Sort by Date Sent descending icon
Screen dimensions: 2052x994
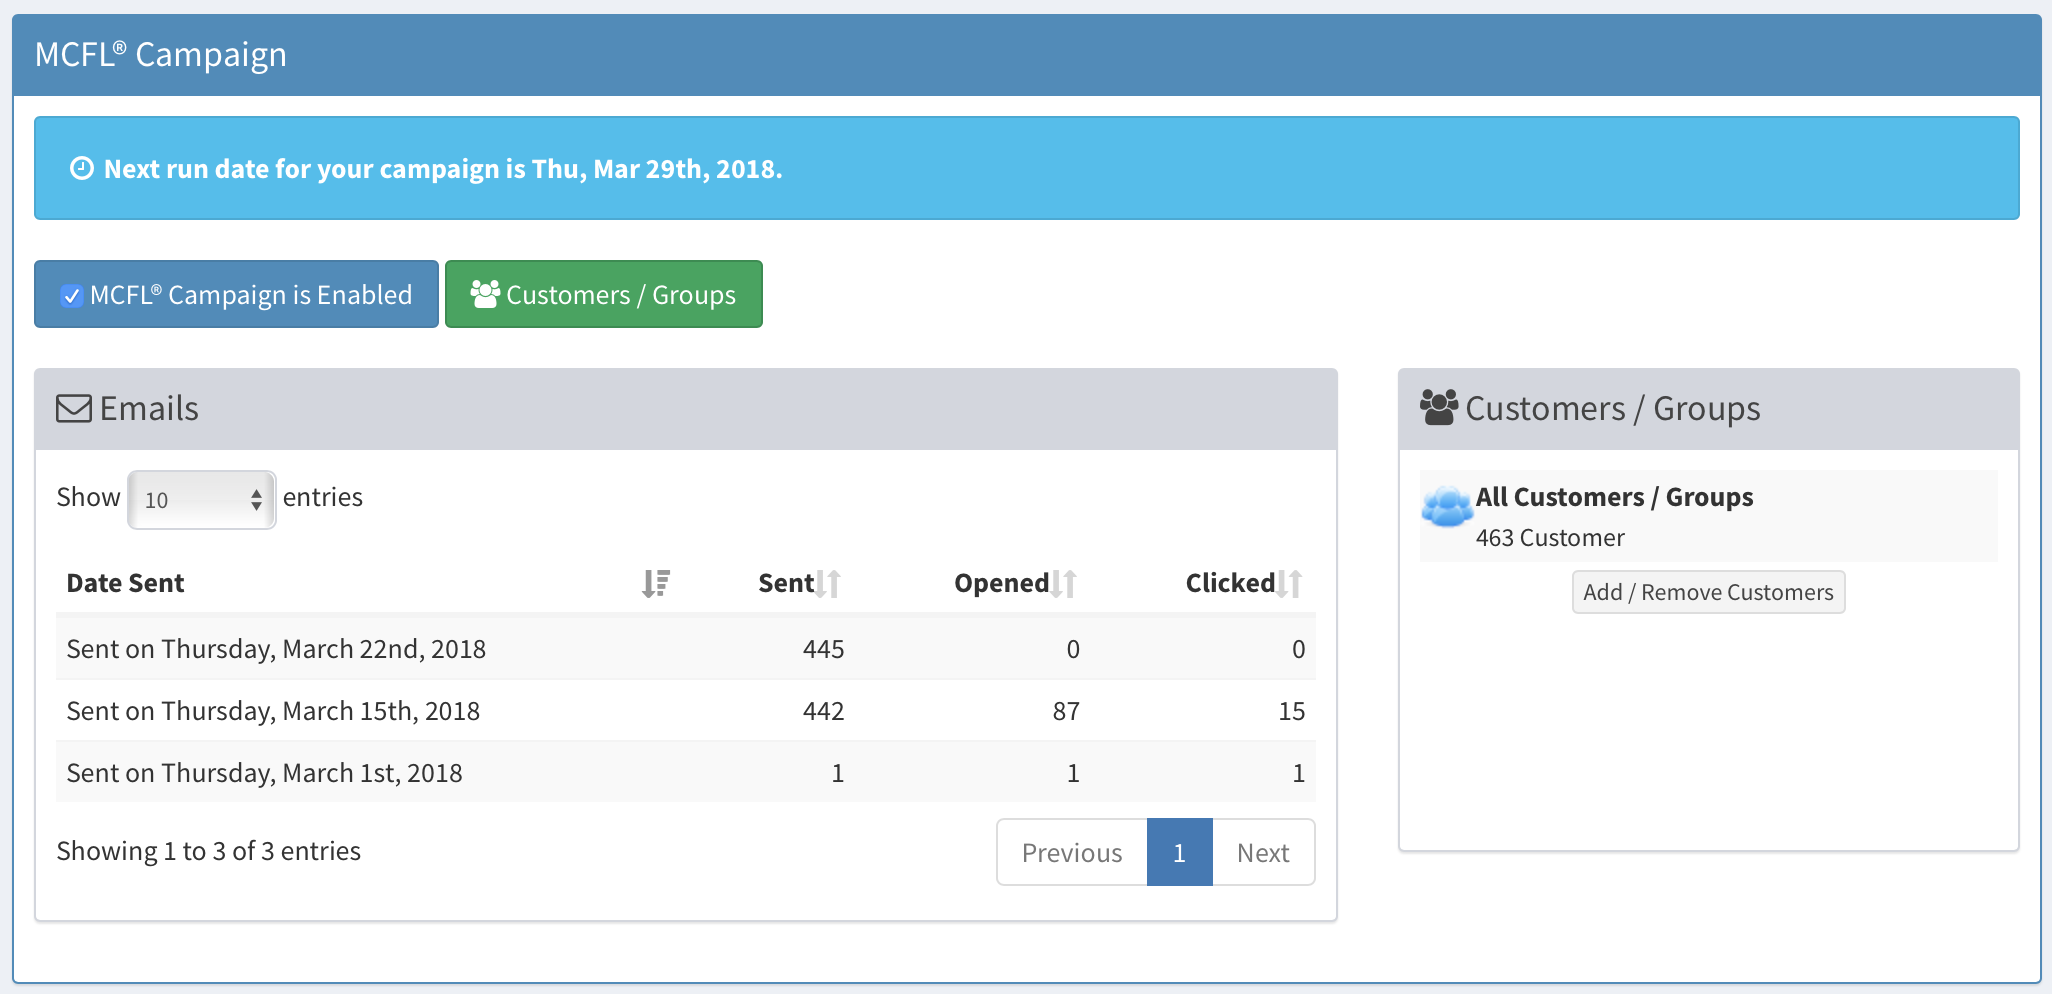point(655,583)
